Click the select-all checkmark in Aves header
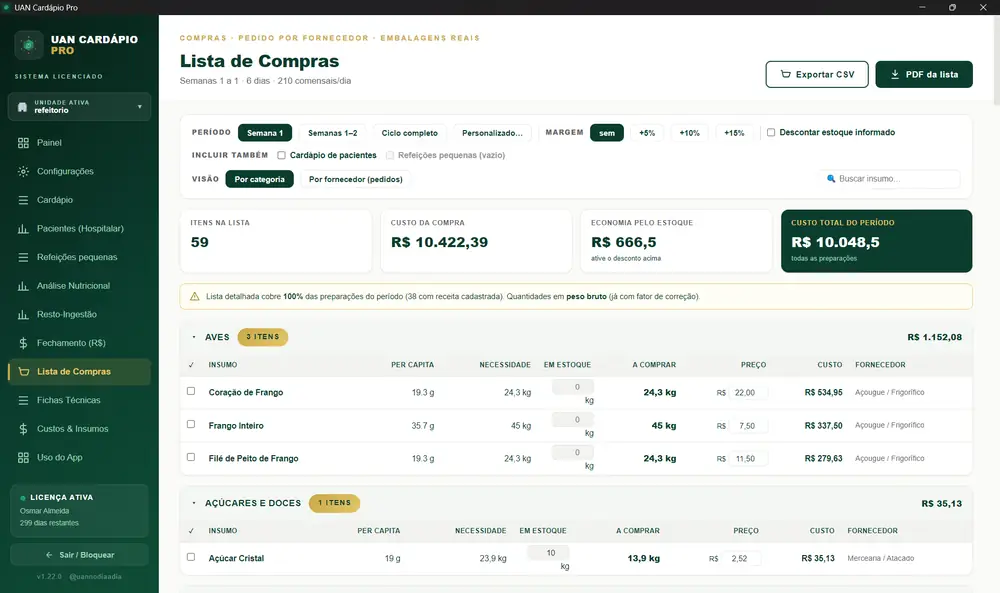 (191, 365)
